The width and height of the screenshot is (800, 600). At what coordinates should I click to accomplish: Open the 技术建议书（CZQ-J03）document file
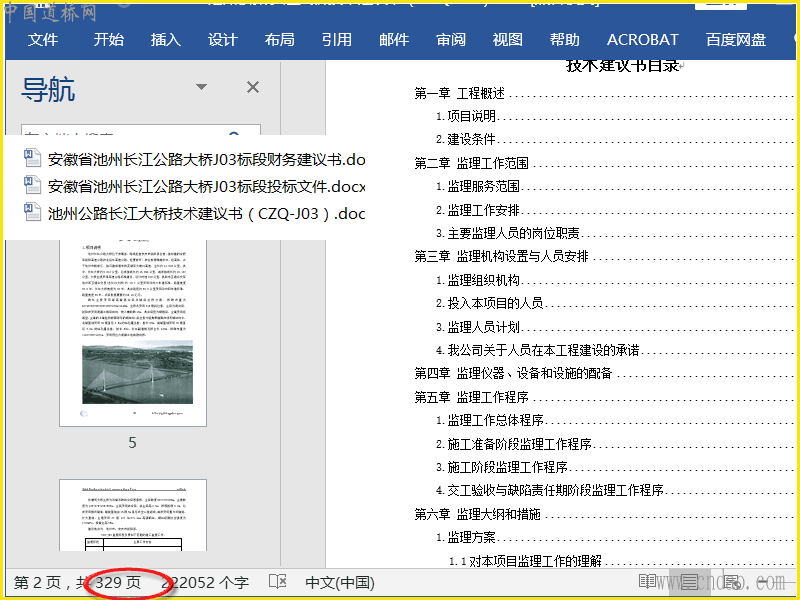(206, 213)
